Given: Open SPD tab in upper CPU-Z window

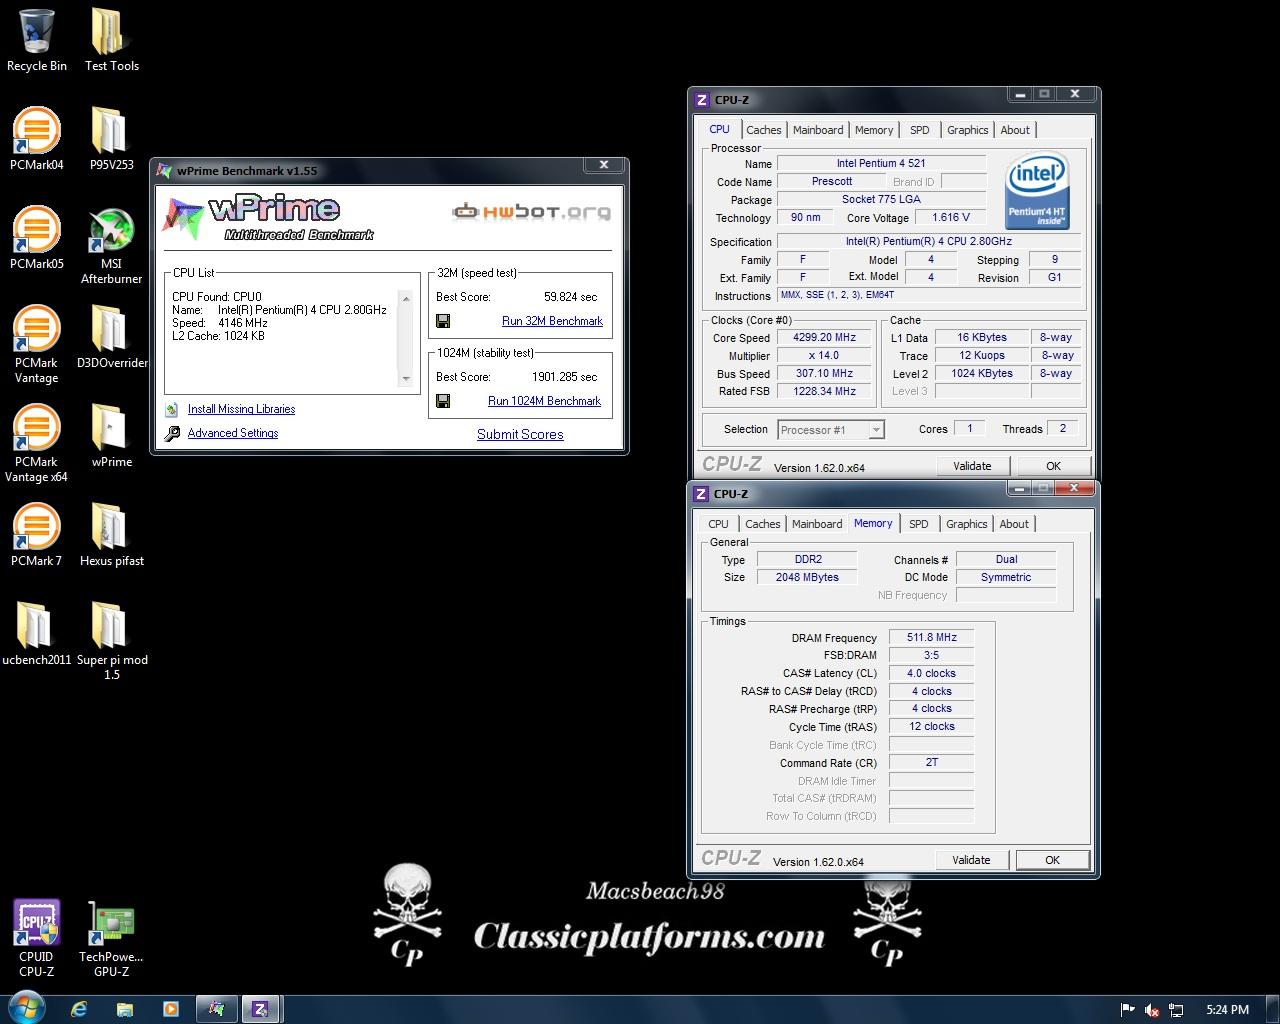Looking at the screenshot, I should tap(920, 130).
